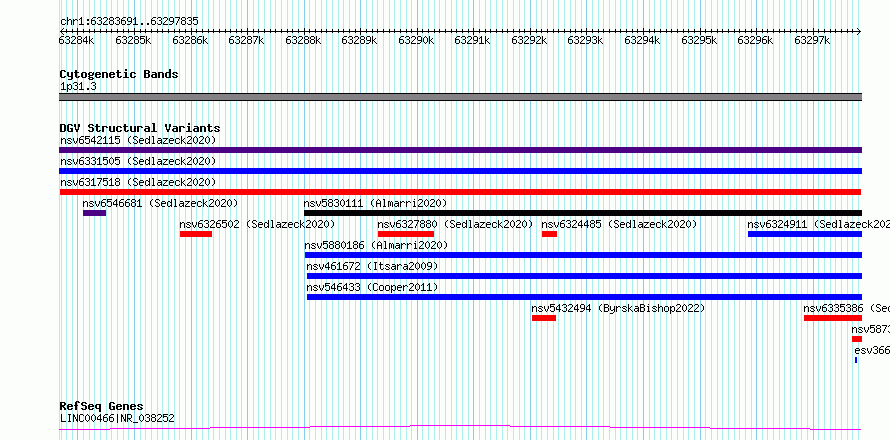
Task: Click the 63288k ruler tick label
Action: [x=303, y=40]
